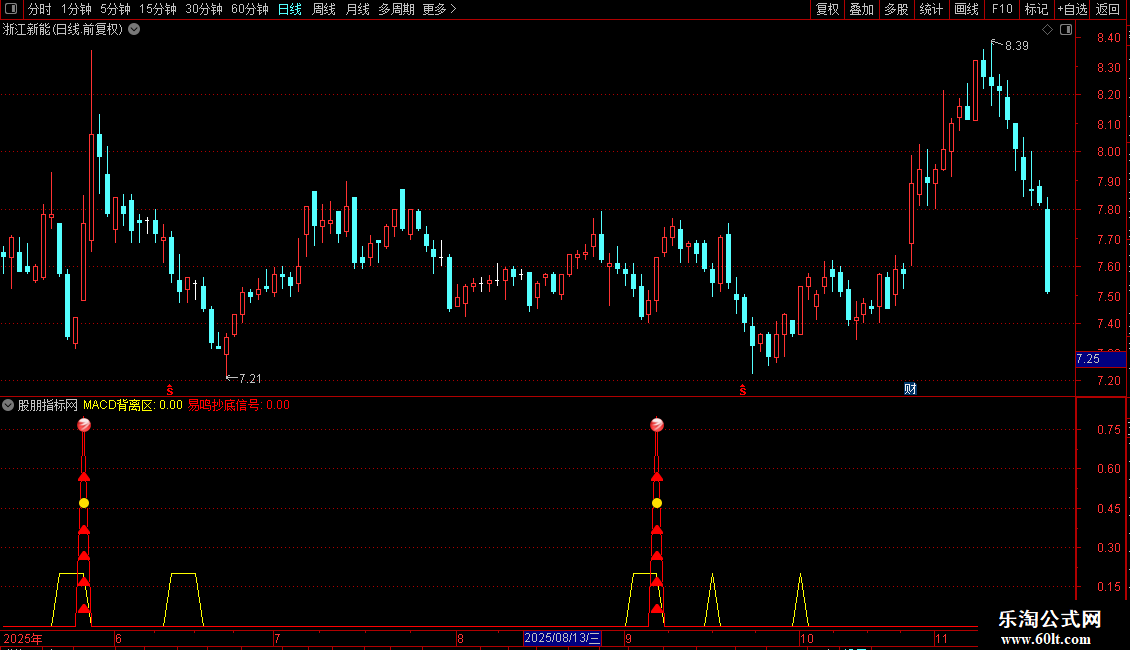Viewport: 1130px width, 650px height.
Task: Toggle the left sidebar panel icon
Action: pos(11,9)
